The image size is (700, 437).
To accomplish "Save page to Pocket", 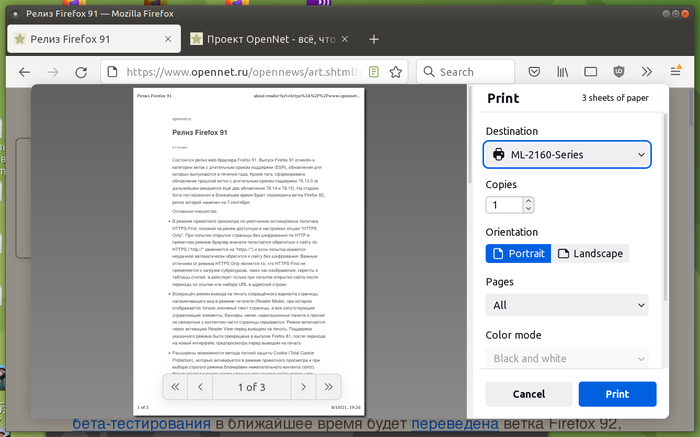I will click(534, 71).
